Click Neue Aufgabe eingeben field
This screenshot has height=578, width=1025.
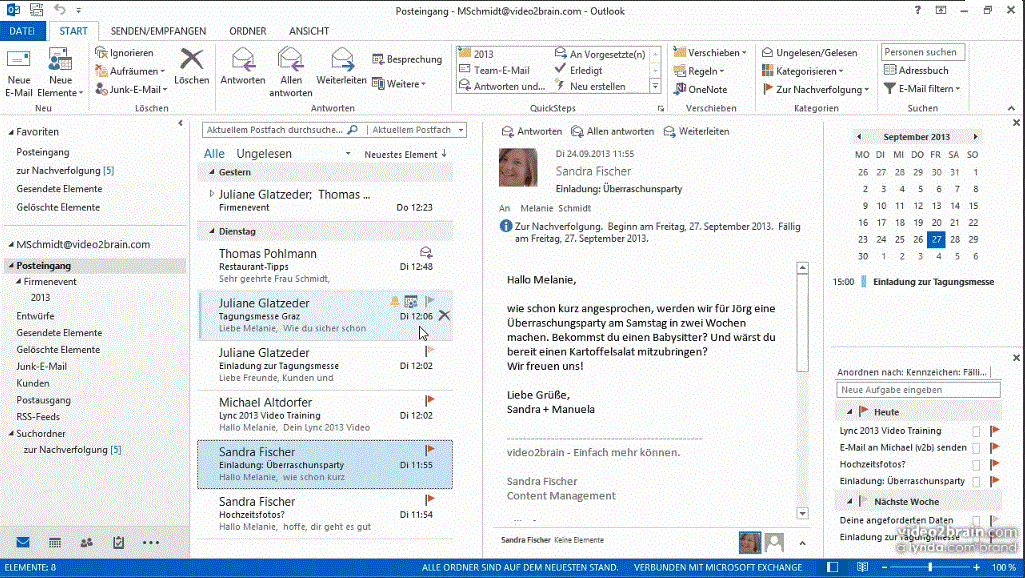click(x=918, y=390)
